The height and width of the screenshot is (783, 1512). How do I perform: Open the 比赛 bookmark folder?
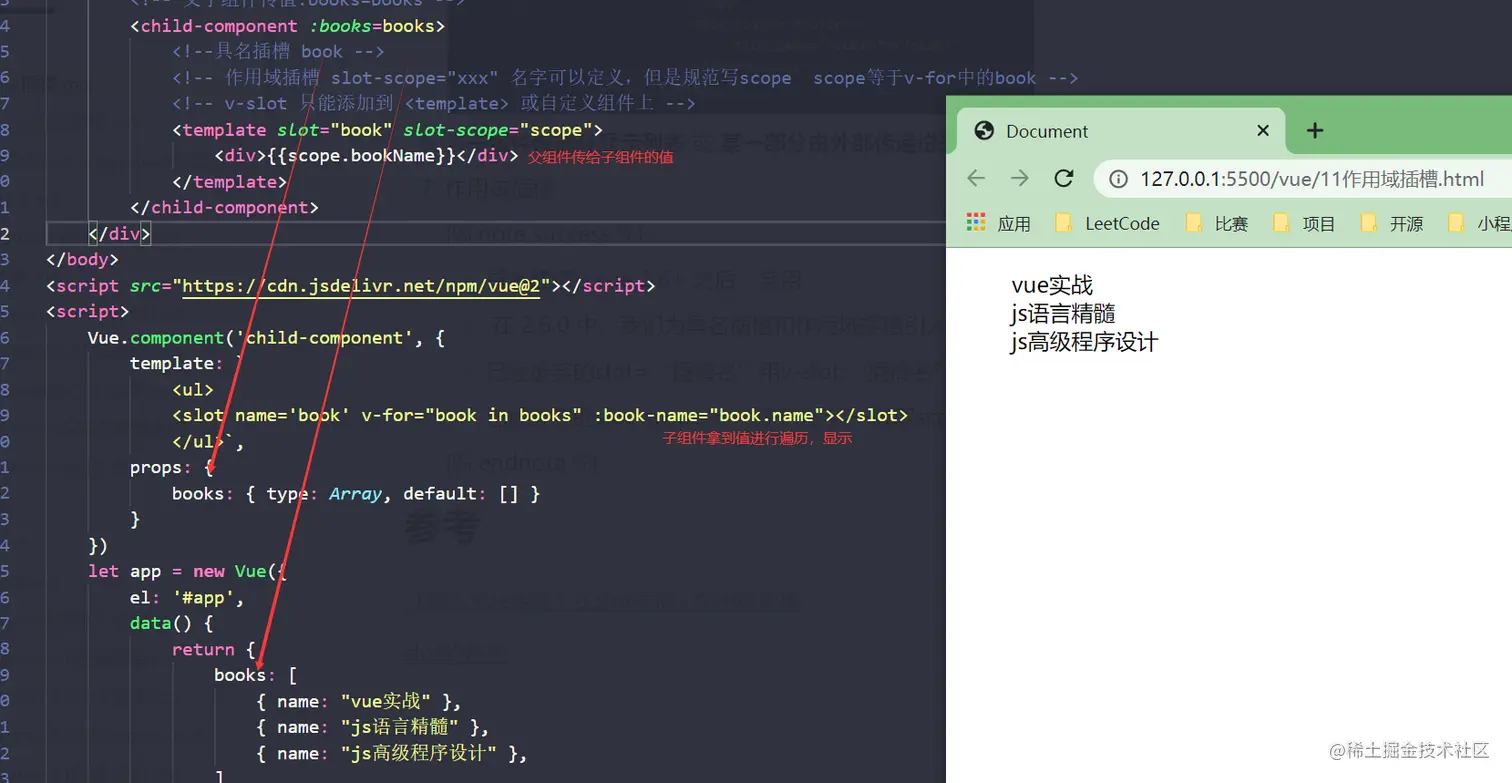tap(1217, 223)
